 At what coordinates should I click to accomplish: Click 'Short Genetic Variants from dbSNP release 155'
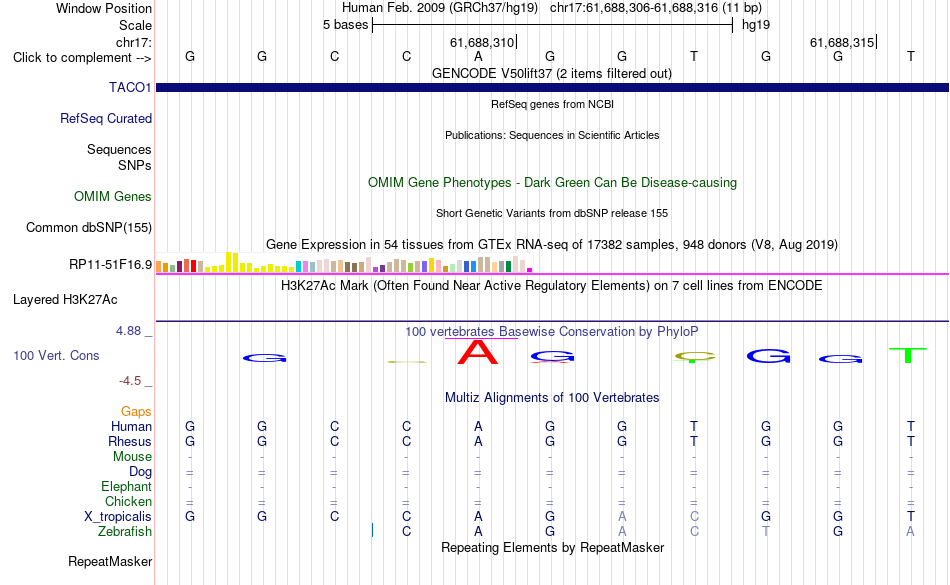(552, 213)
